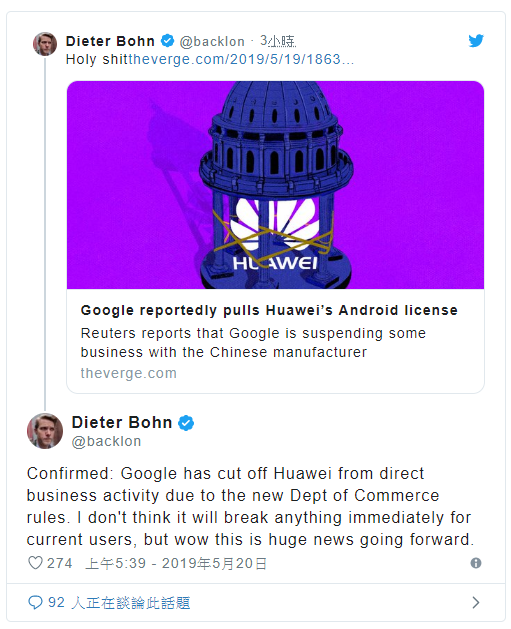Open the 3小時 timestamp of first tweet
Screen dimensions: 511x629
click(x=278, y=41)
